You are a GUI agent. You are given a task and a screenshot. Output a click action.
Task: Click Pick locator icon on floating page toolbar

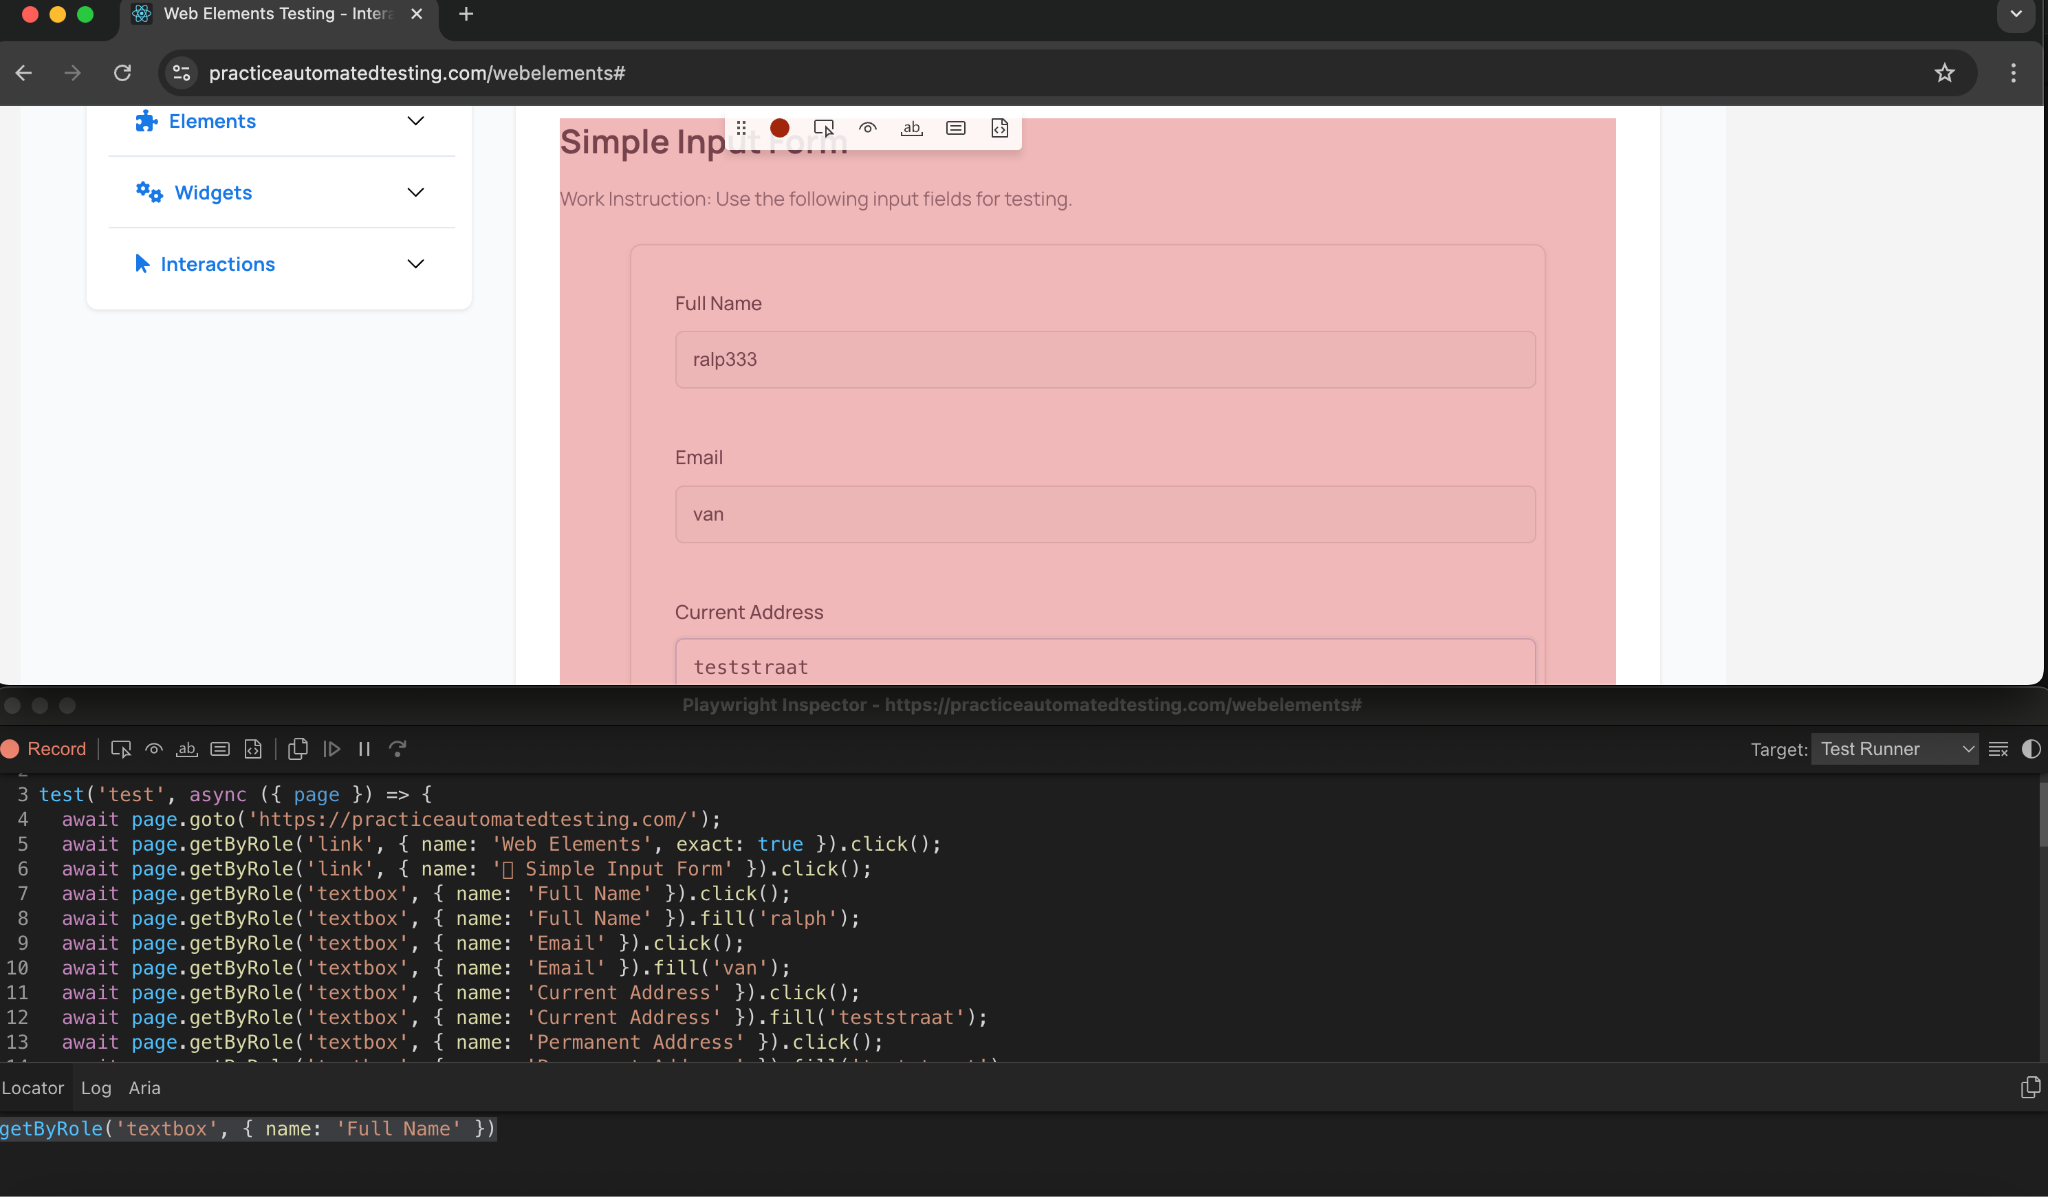click(824, 128)
